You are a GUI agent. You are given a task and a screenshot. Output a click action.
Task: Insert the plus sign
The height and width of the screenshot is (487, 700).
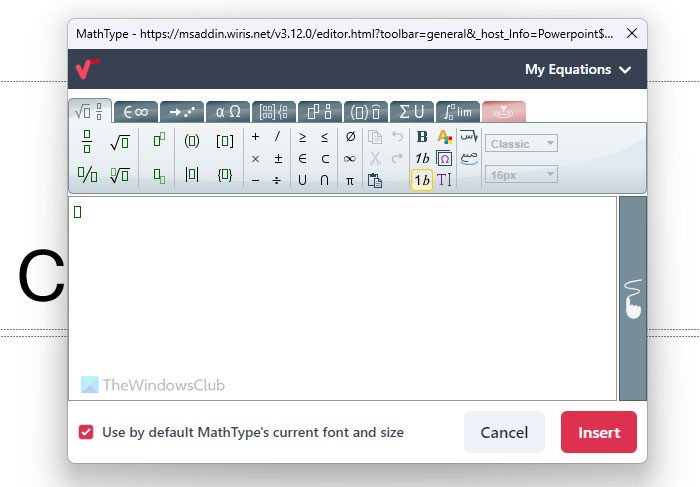tap(255, 137)
